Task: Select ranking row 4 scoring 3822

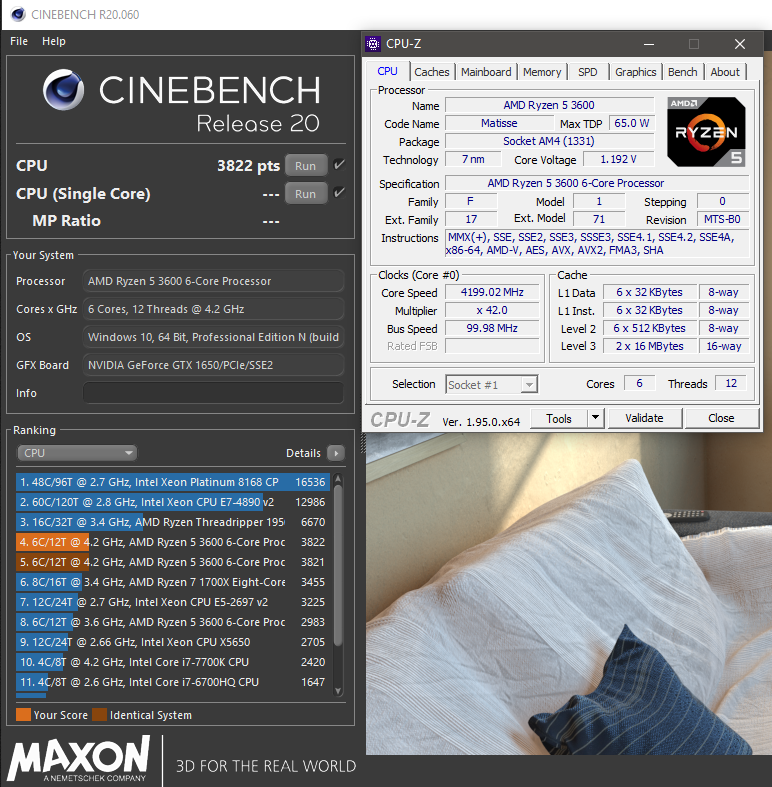Action: tap(173, 542)
